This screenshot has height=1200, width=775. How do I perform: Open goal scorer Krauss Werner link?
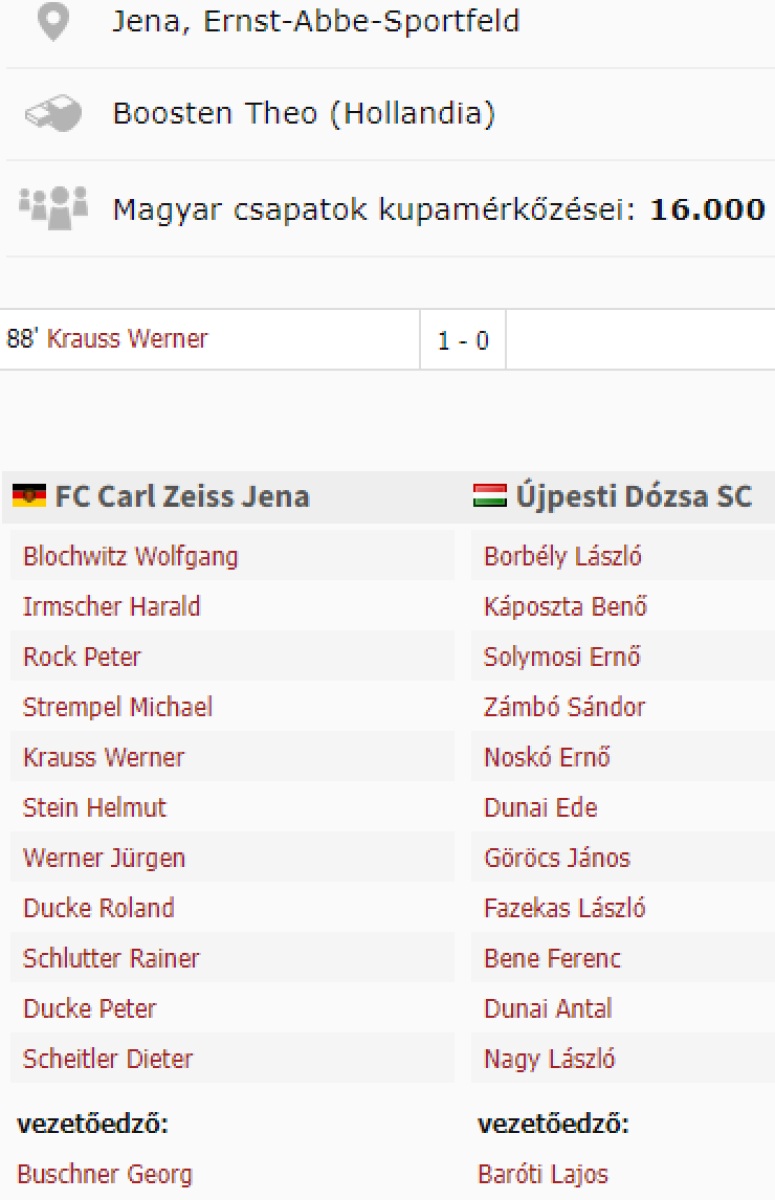click(x=127, y=339)
